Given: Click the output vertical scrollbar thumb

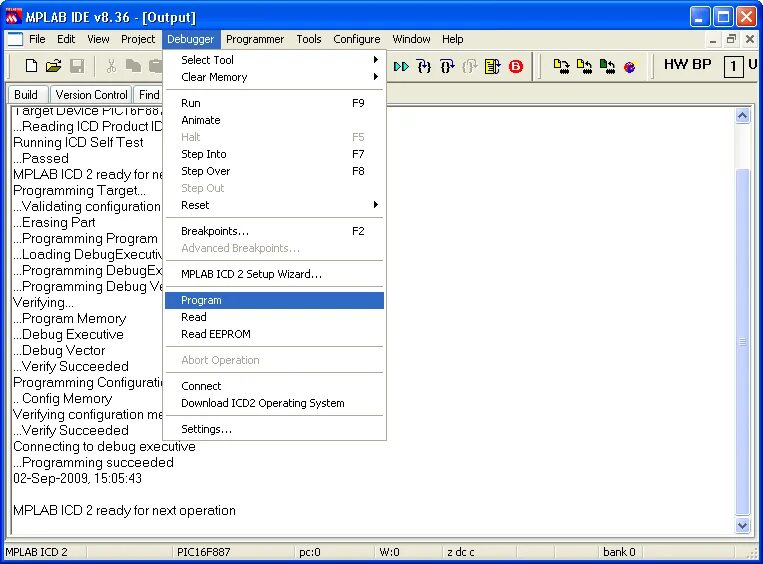Looking at the screenshot, I should [742, 342].
